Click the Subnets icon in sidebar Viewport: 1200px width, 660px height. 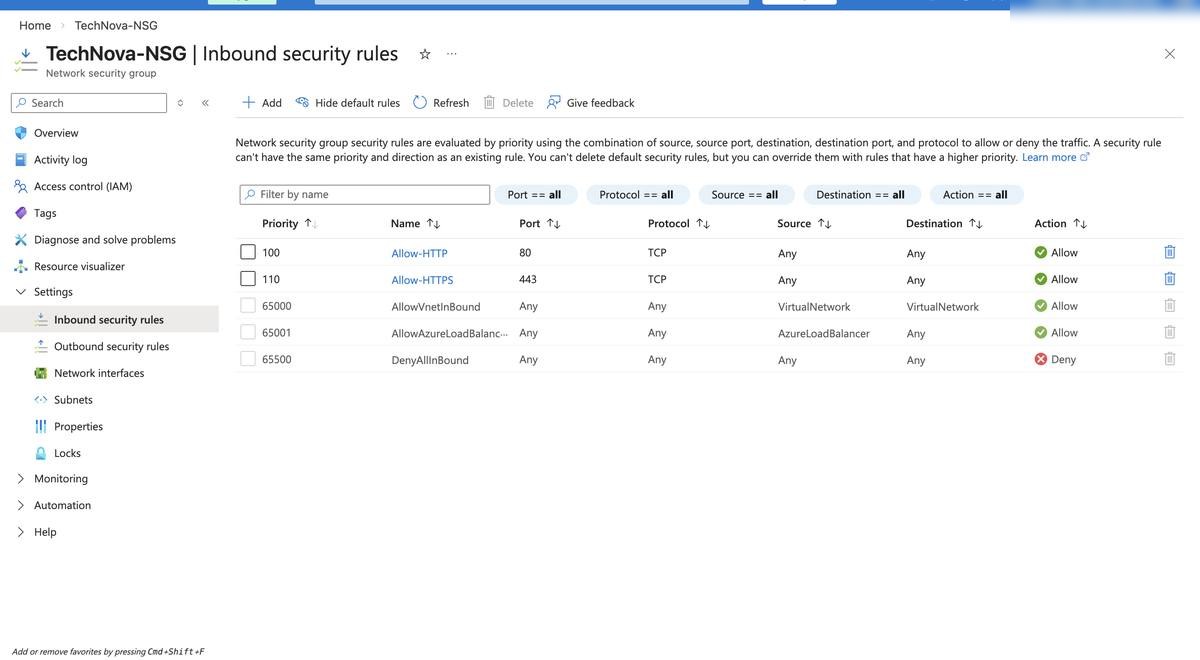[41, 400]
